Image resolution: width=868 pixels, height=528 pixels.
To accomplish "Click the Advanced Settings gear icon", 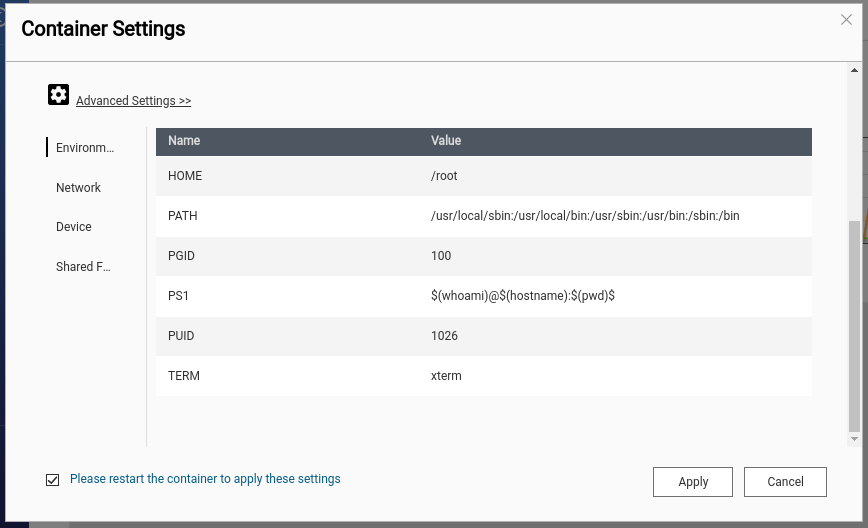I will (x=58, y=95).
